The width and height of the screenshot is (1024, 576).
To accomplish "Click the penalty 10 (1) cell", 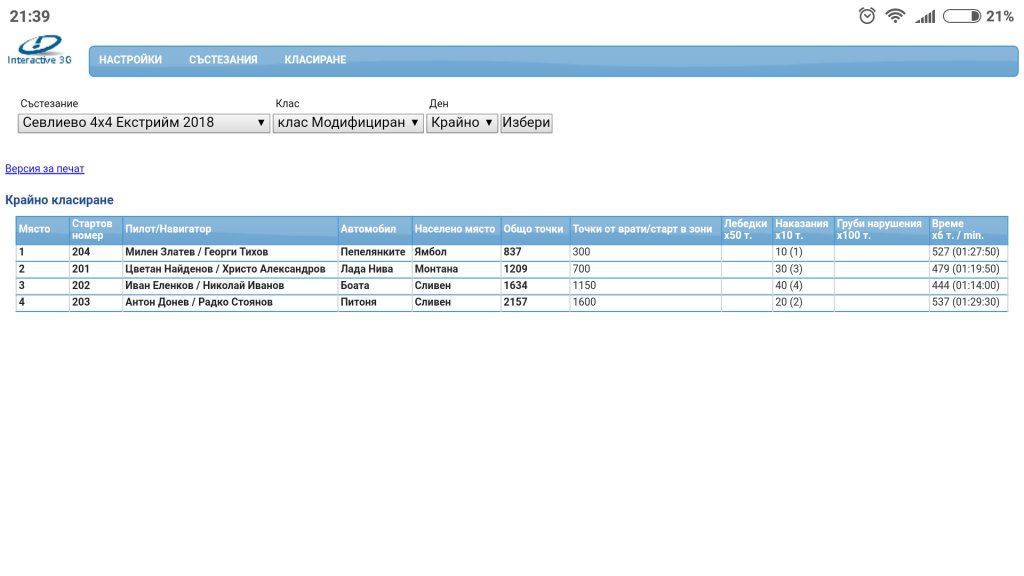I will 803,252.
